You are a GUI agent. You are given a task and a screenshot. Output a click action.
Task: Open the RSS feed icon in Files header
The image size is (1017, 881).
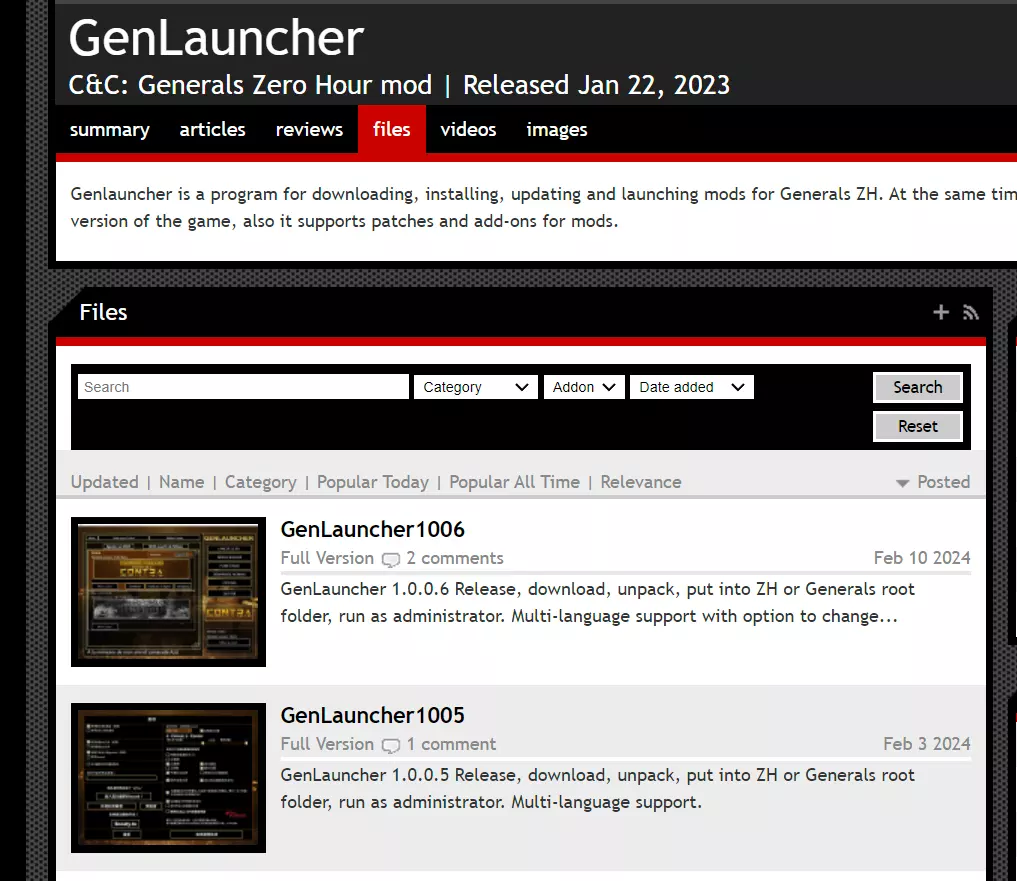970,312
